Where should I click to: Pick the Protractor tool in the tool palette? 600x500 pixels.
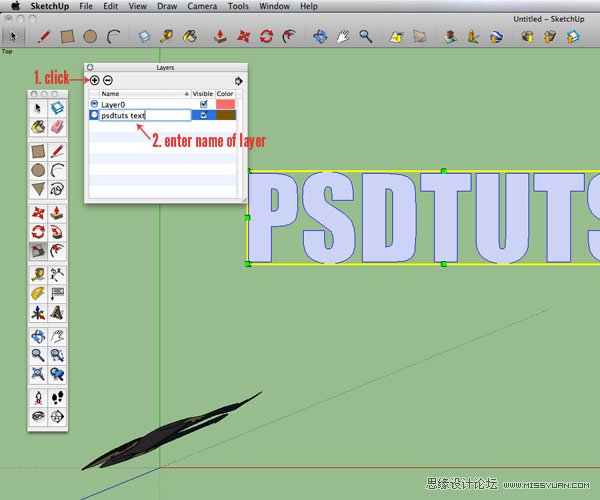pyautogui.click(x=38, y=293)
